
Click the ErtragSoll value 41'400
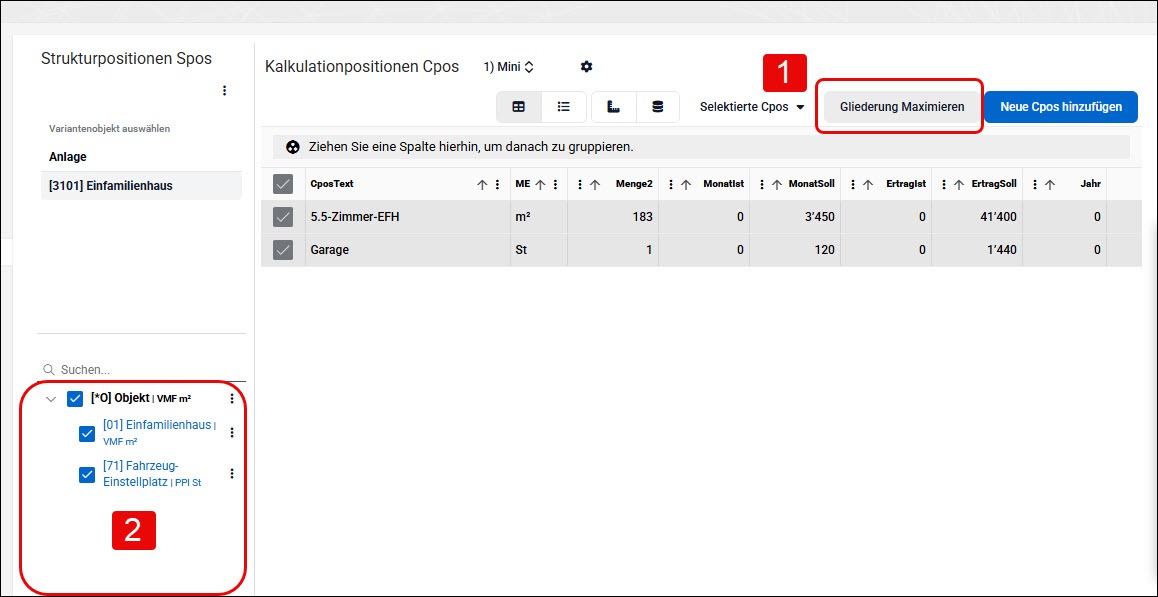point(998,217)
